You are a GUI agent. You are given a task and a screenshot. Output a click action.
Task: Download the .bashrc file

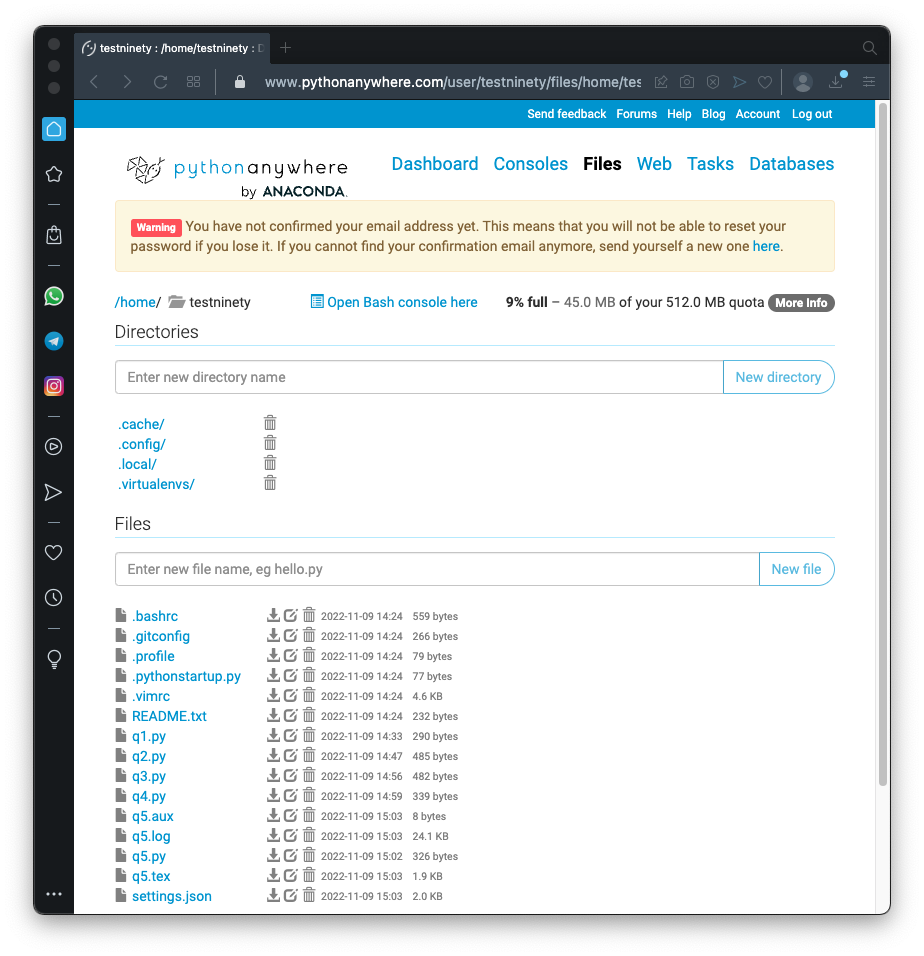(273, 615)
